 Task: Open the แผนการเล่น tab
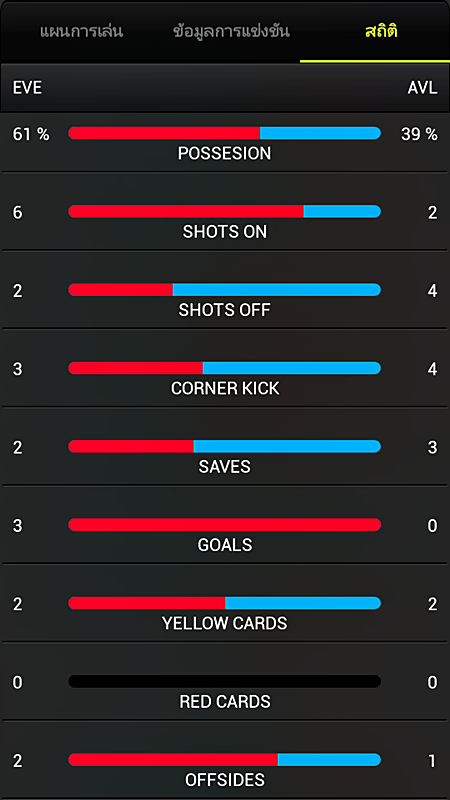tap(82, 32)
